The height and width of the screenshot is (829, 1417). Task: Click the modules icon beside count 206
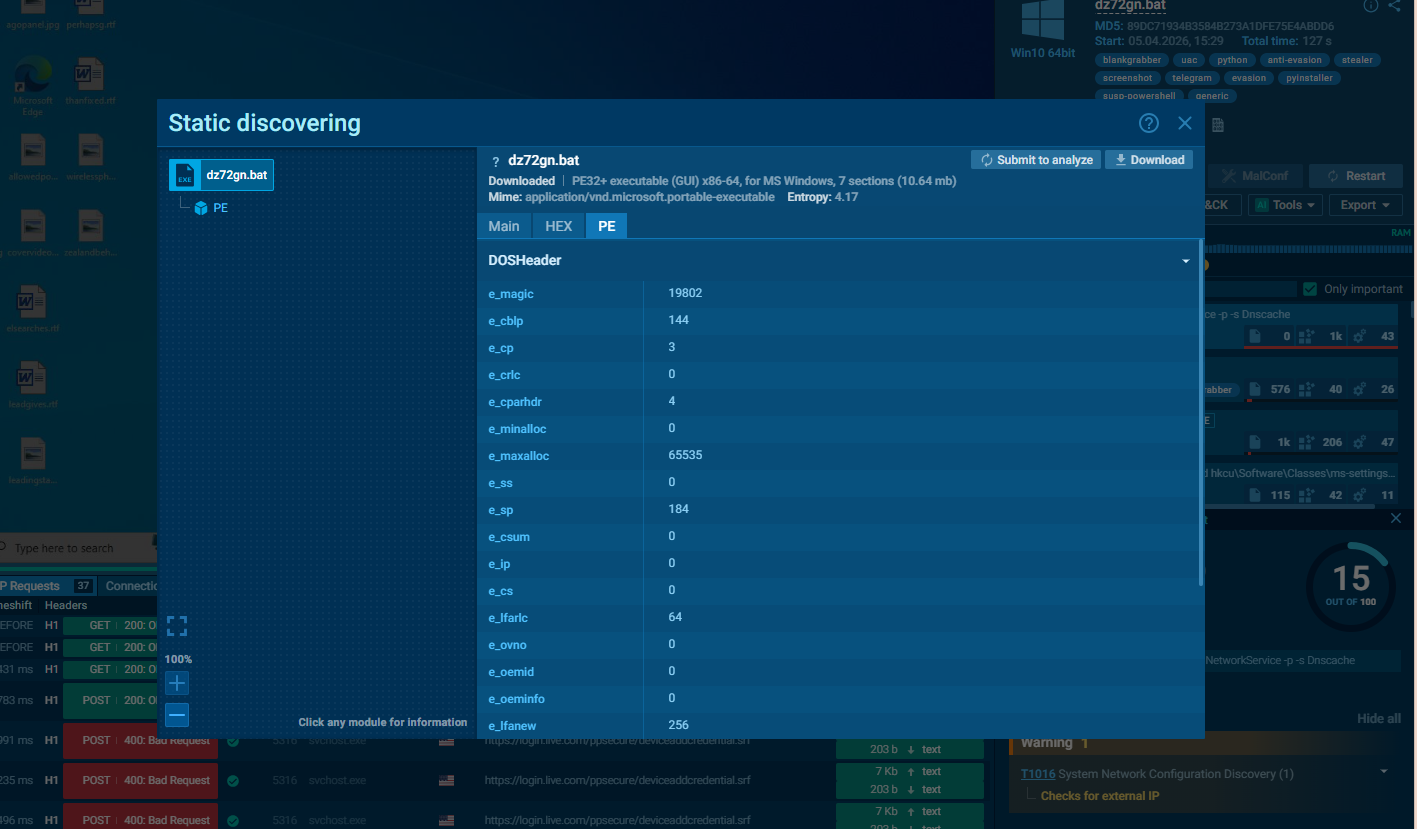point(1305,442)
